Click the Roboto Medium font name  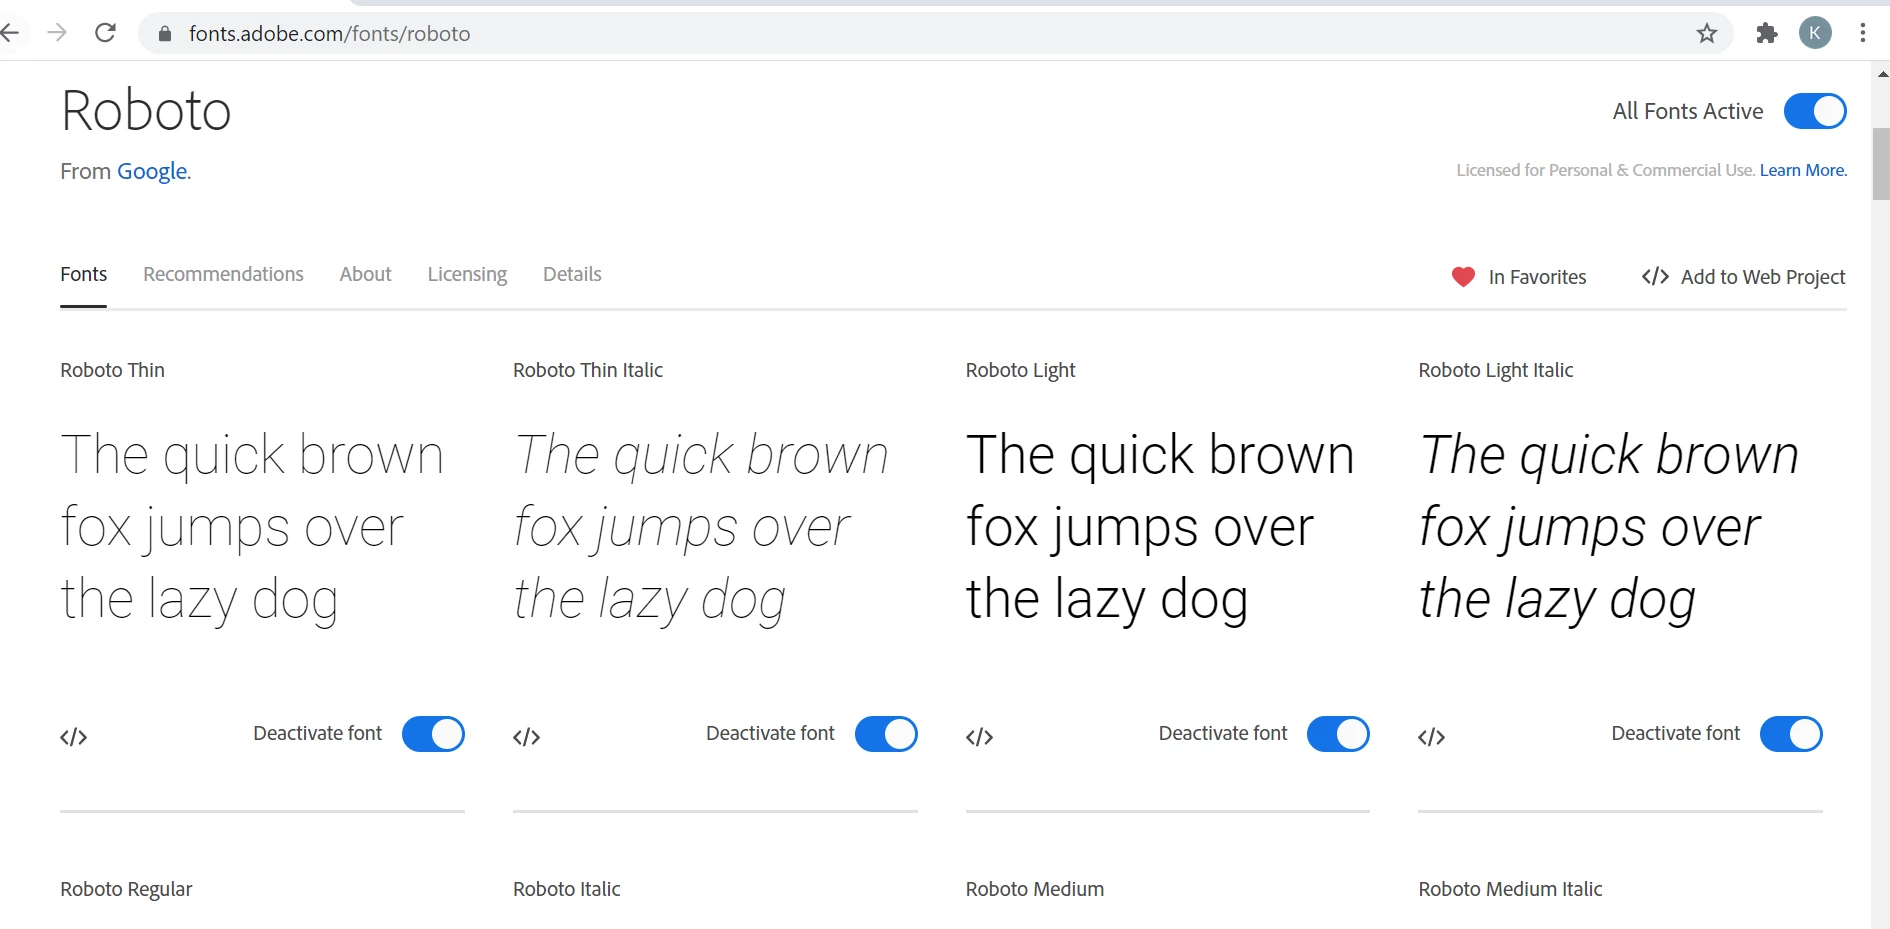1035,889
